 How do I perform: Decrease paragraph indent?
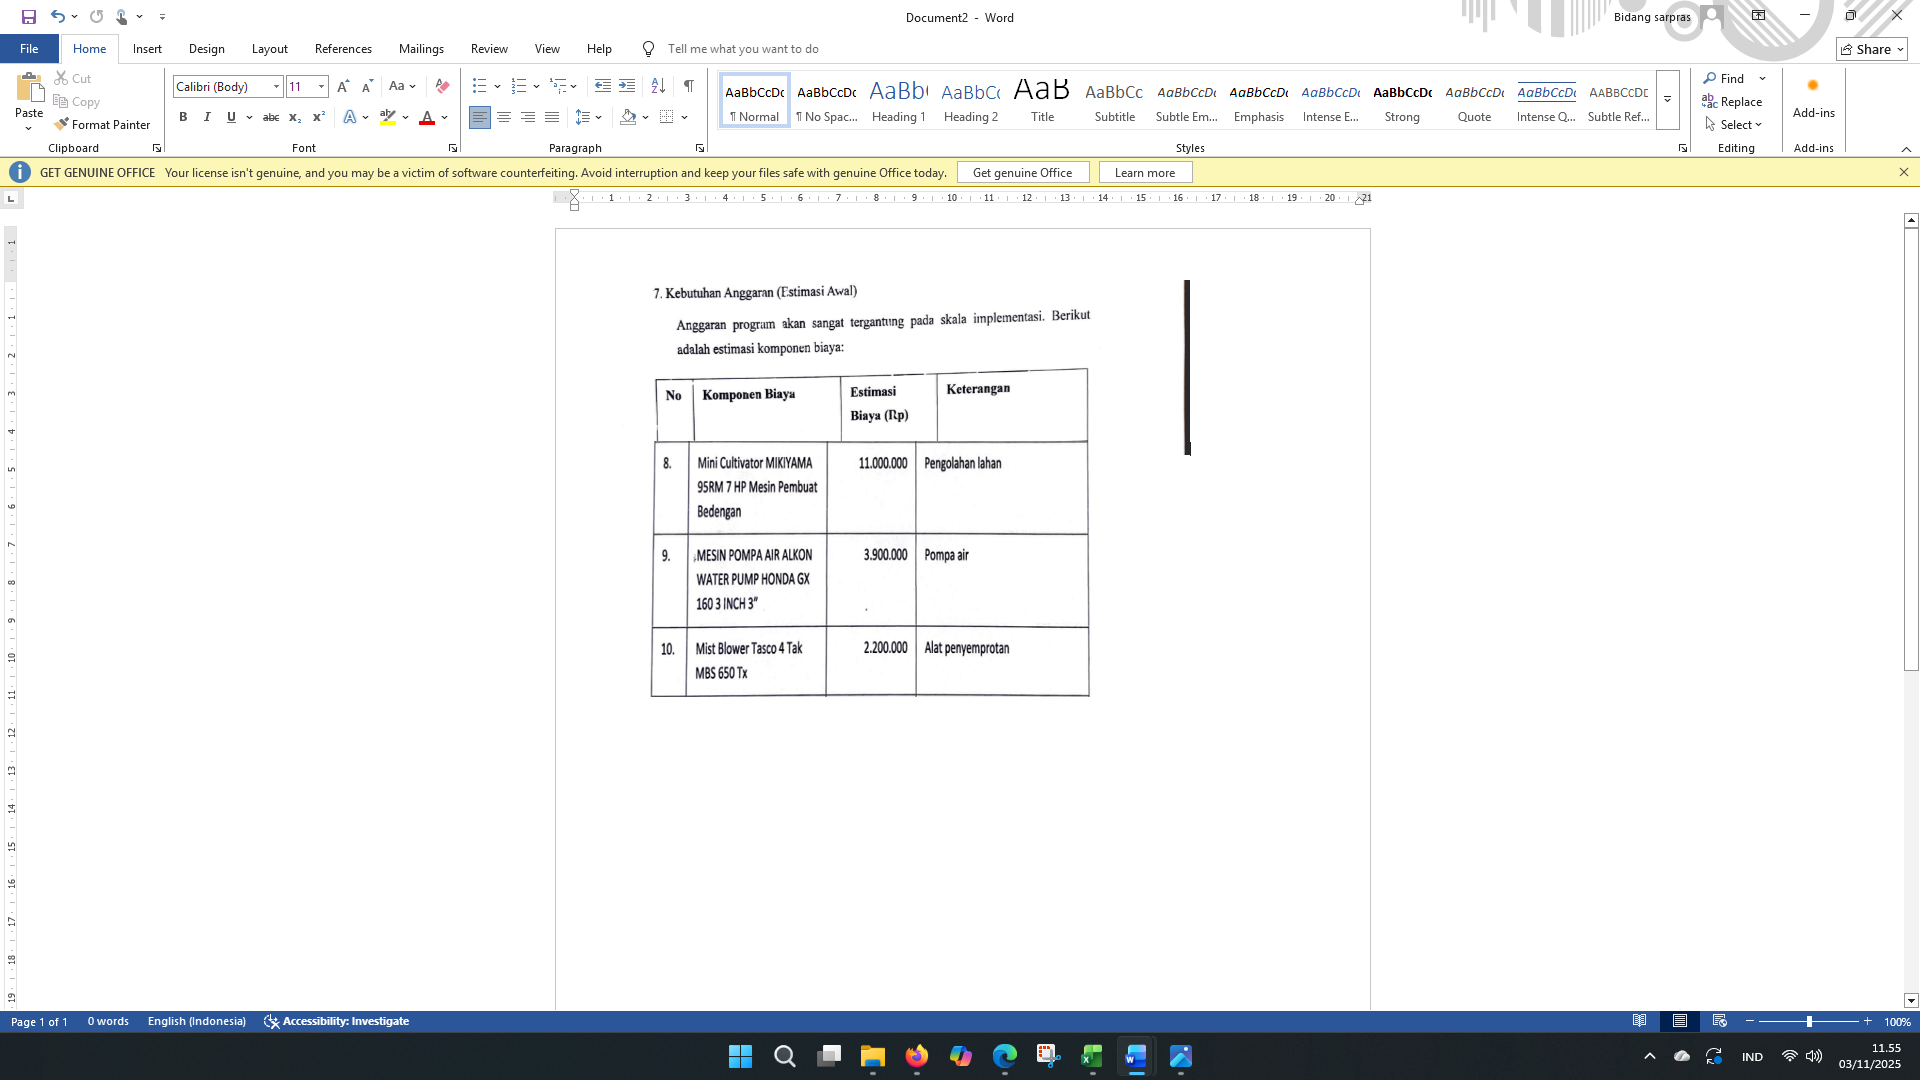point(602,87)
